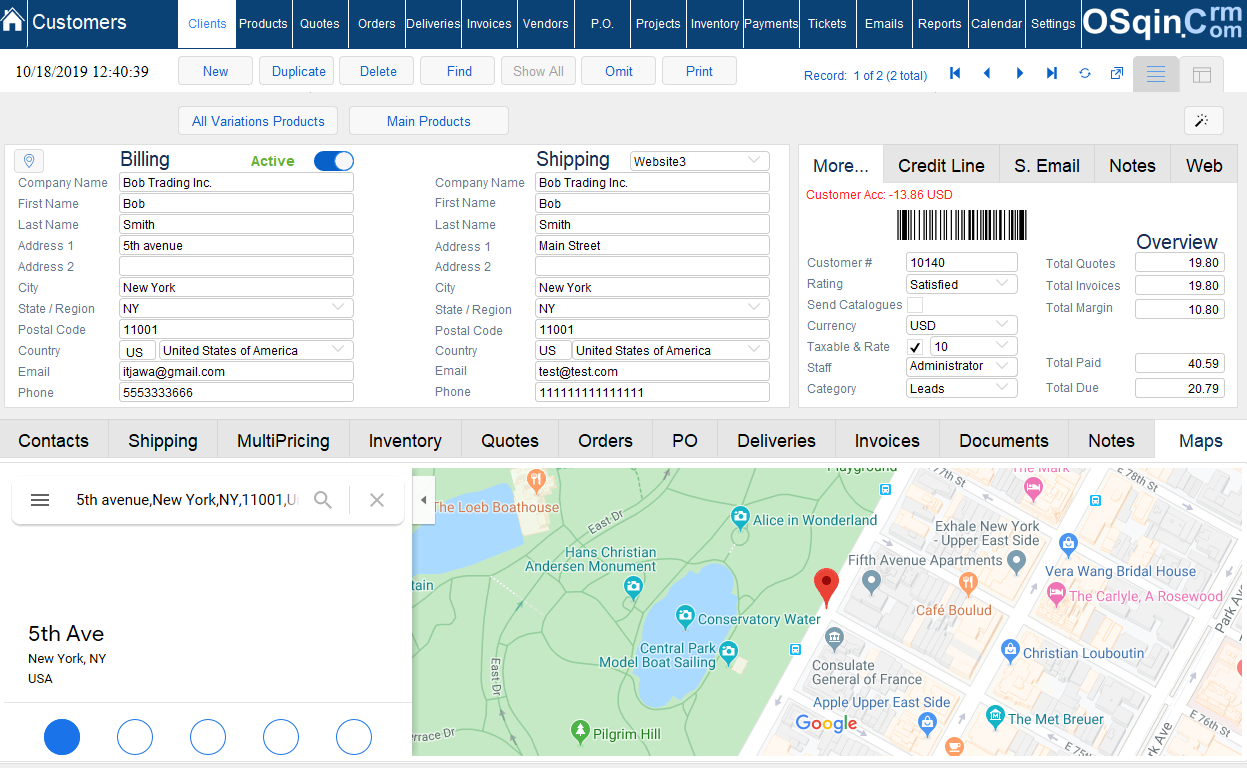This screenshot has width=1247, height=768.
Task: Click the billing Email field
Action: pyautogui.click(x=237, y=371)
